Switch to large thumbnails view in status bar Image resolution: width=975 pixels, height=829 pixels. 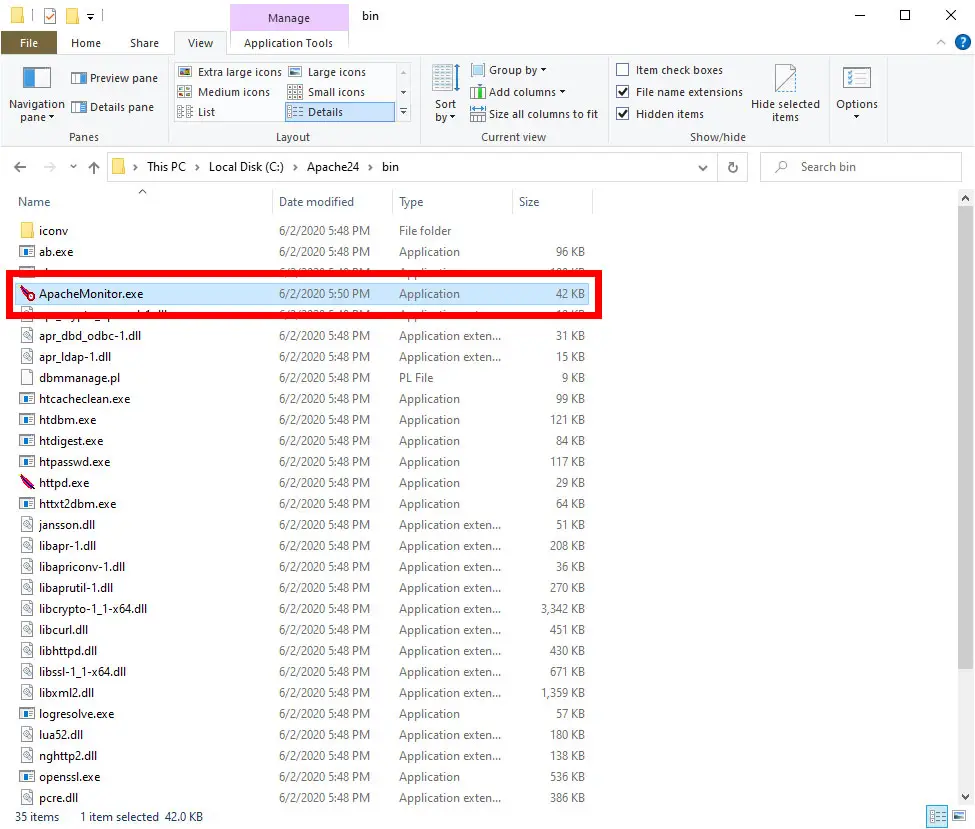(x=959, y=815)
